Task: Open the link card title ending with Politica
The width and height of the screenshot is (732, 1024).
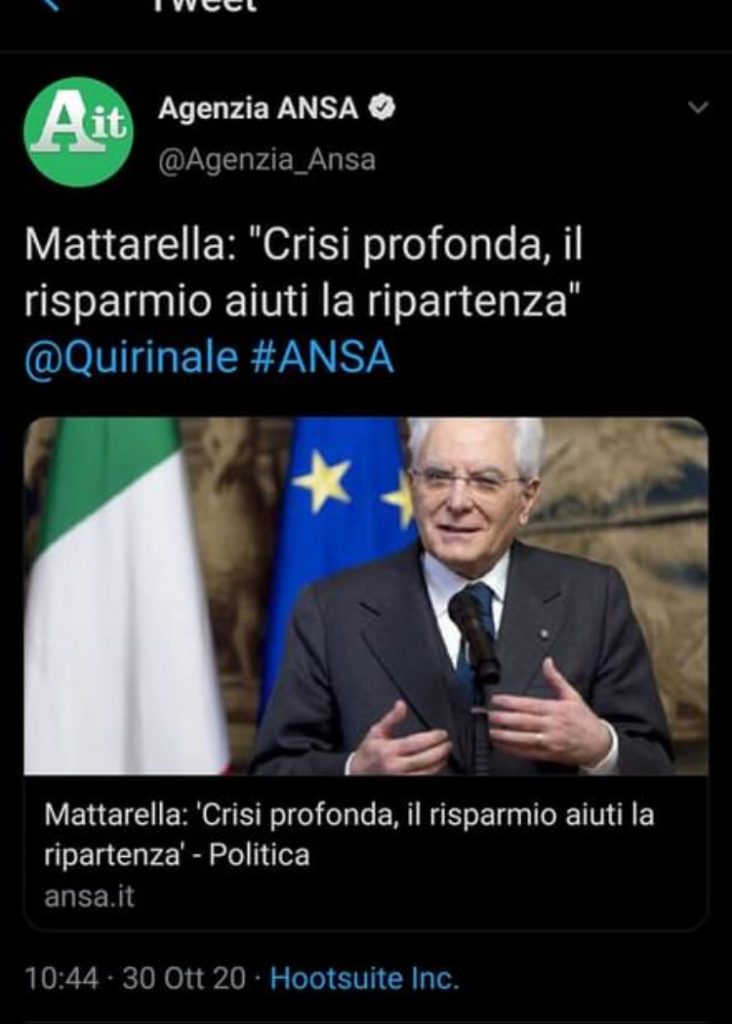Action: pyautogui.click(x=349, y=834)
